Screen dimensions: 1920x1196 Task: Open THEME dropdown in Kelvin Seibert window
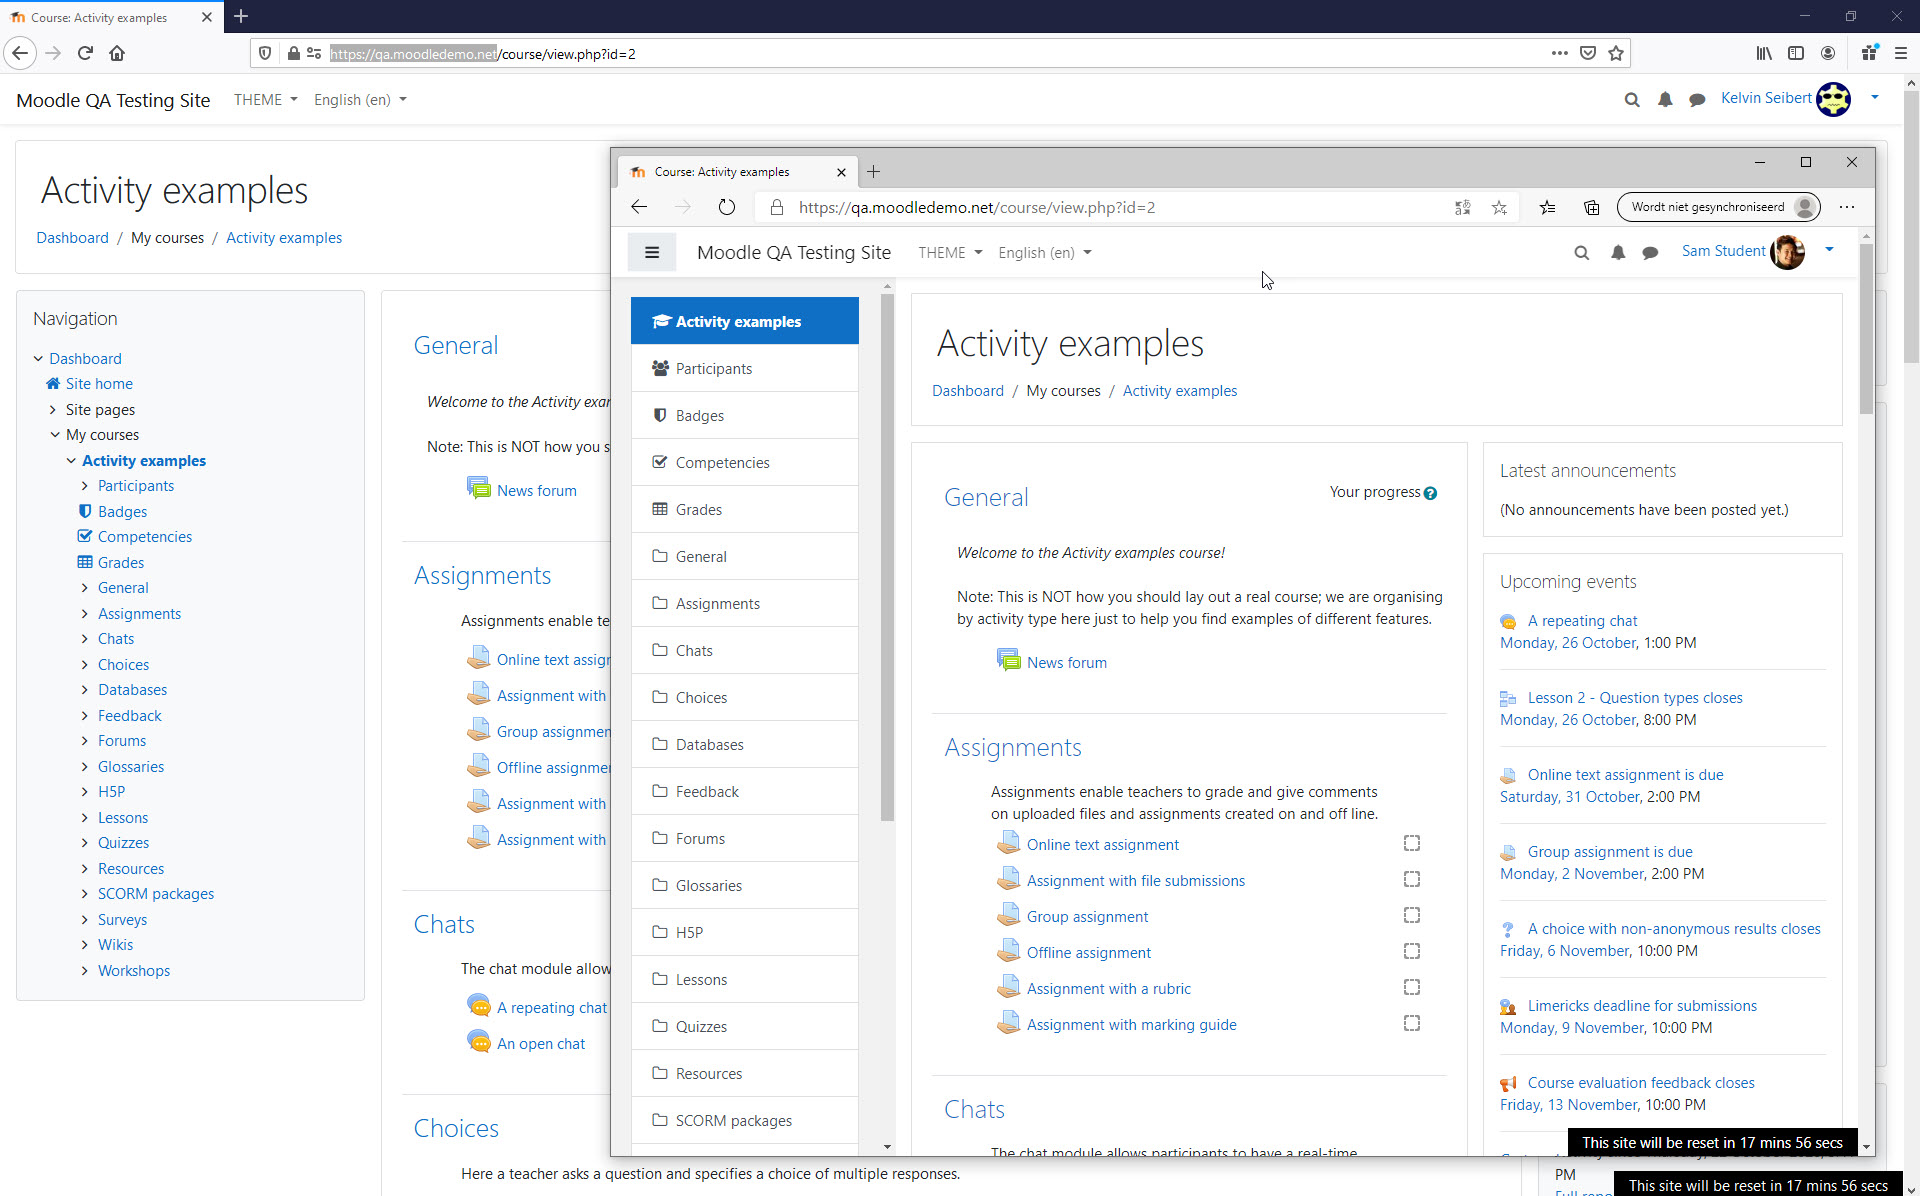coord(265,100)
